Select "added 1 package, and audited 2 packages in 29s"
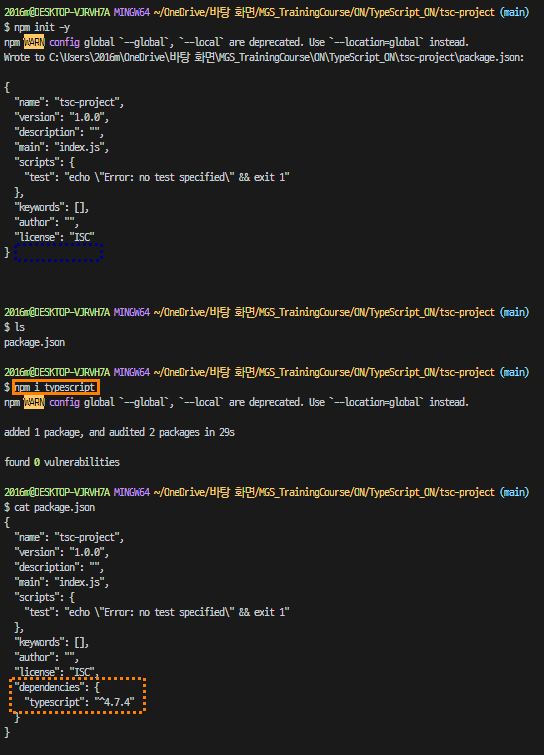This screenshot has width=544, height=755. [x=119, y=432]
